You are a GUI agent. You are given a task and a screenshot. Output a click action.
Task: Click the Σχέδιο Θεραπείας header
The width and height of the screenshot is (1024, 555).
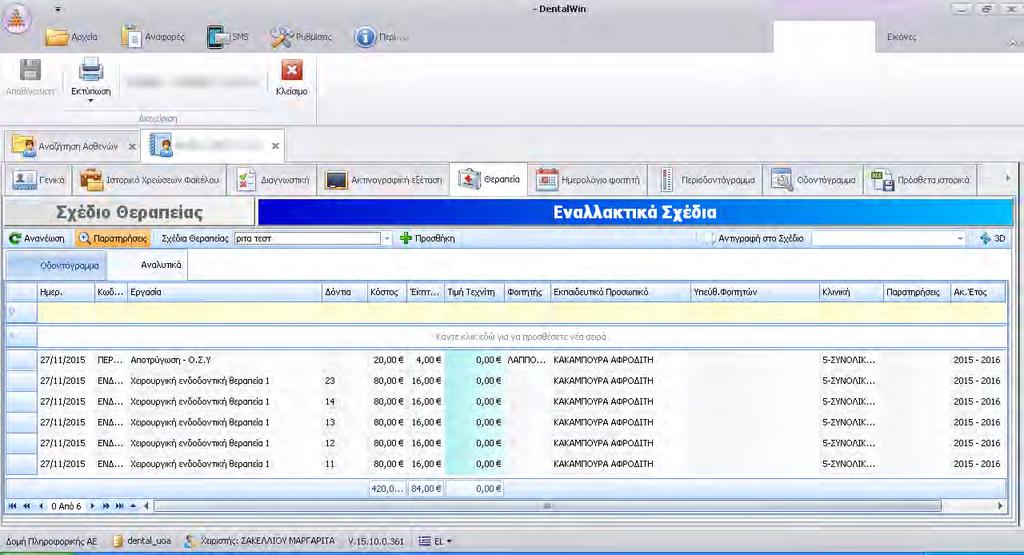coord(129,212)
